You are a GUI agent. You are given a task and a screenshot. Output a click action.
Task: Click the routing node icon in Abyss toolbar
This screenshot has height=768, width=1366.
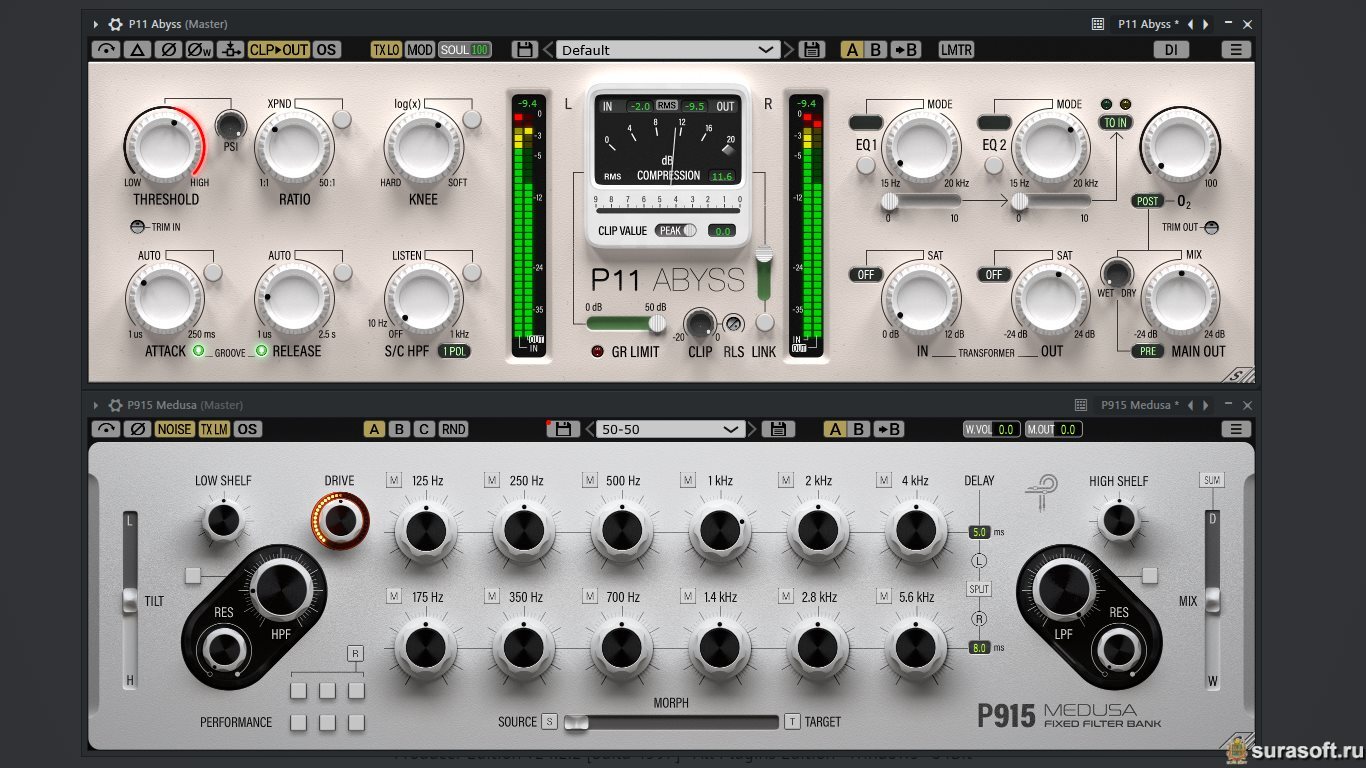[231, 50]
